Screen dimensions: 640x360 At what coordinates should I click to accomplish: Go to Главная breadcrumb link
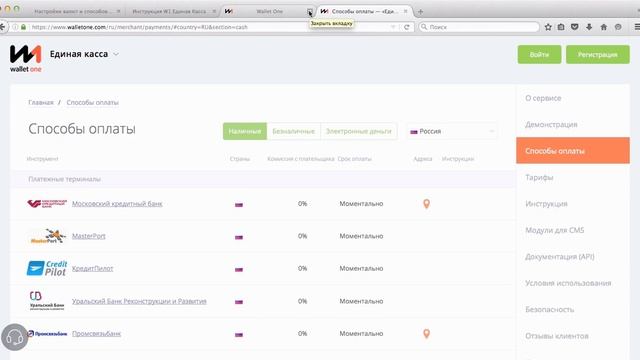[41, 102]
